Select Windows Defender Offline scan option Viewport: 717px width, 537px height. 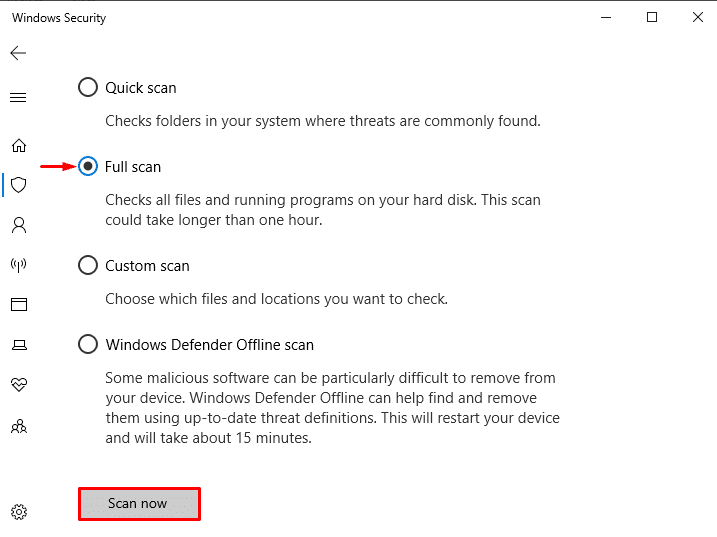[x=88, y=345]
